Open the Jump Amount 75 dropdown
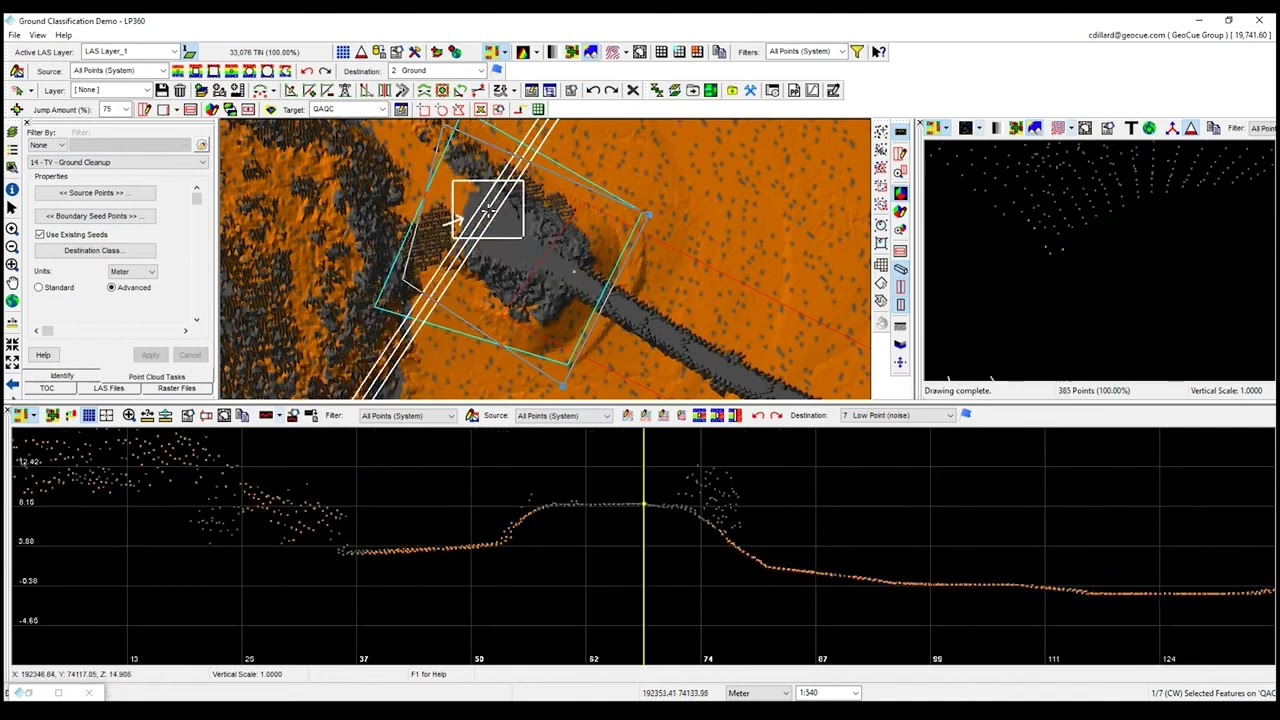 click(x=115, y=110)
